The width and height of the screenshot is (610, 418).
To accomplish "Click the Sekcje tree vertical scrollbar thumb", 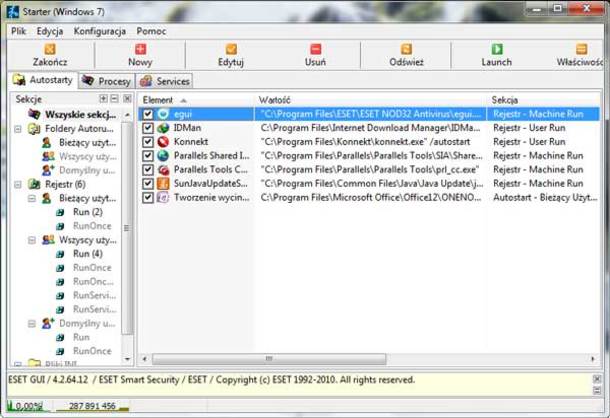I will click(x=127, y=228).
